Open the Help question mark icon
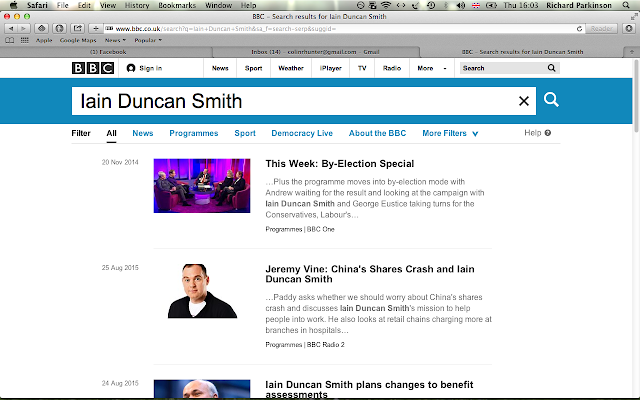The height and width of the screenshot is (400, 640). 548,133
